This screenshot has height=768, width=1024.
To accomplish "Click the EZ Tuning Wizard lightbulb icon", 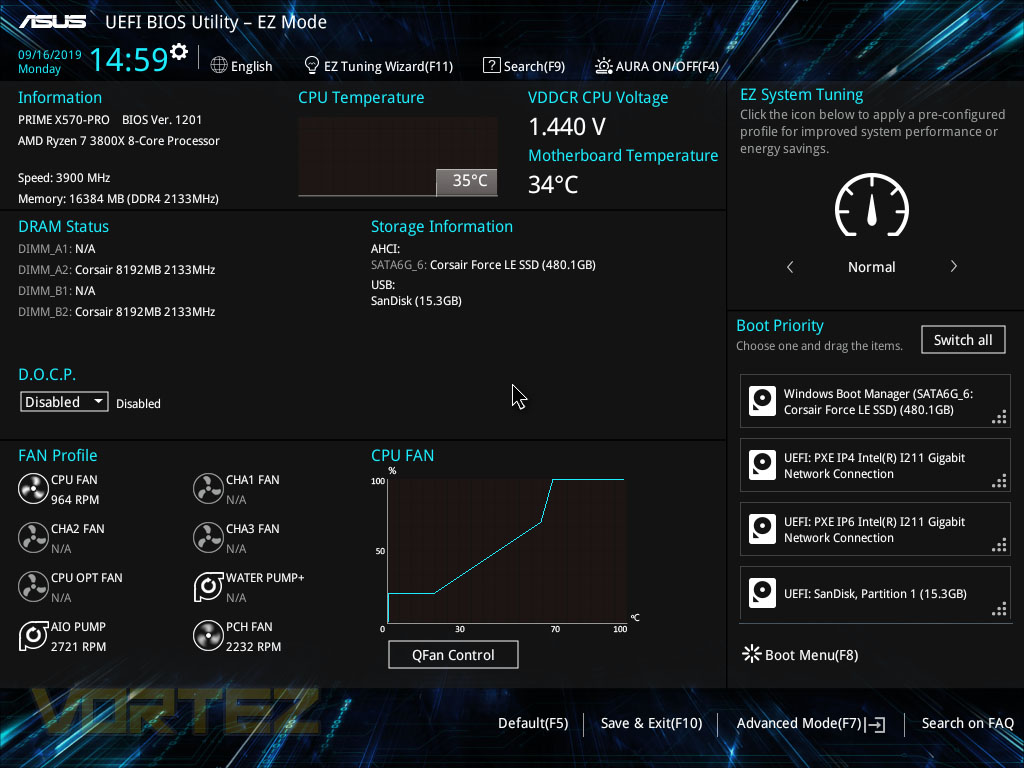I will point(312,65).
